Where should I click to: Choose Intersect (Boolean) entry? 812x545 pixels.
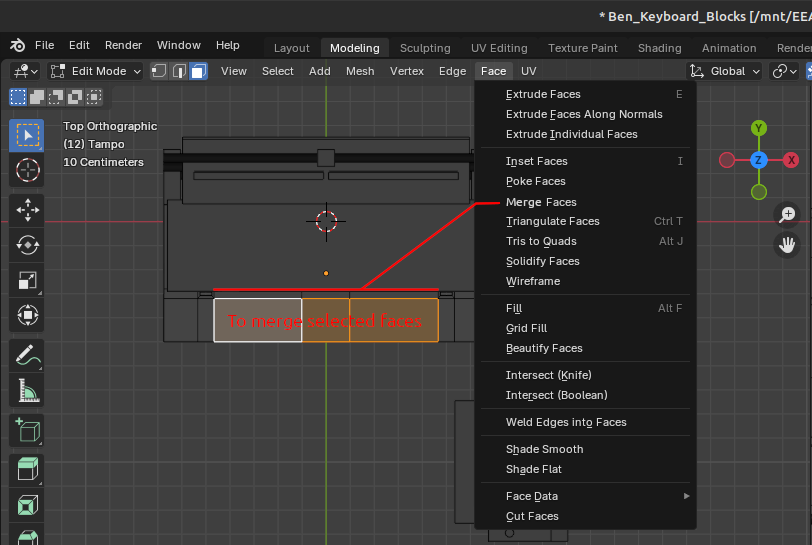(585, 395)
